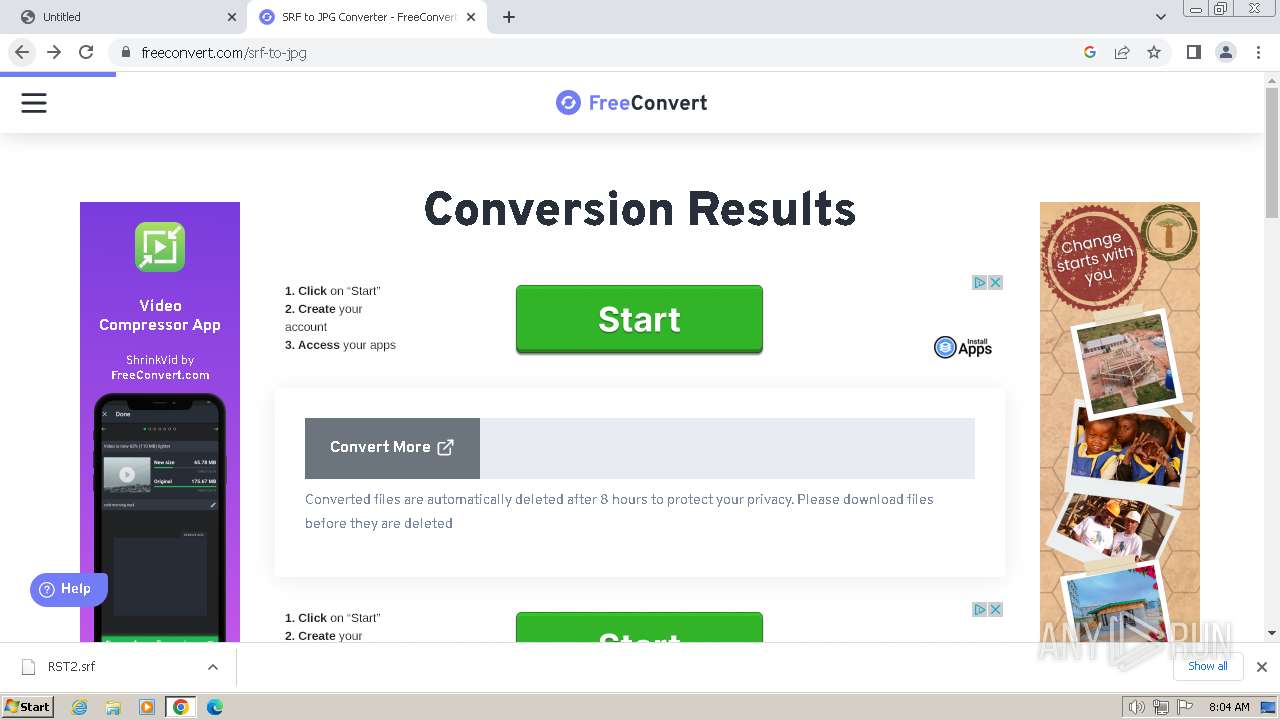This screenshot has height=720, width=1280.
Task: Click the Install Apps logo in ad
Action: [963, 347]
